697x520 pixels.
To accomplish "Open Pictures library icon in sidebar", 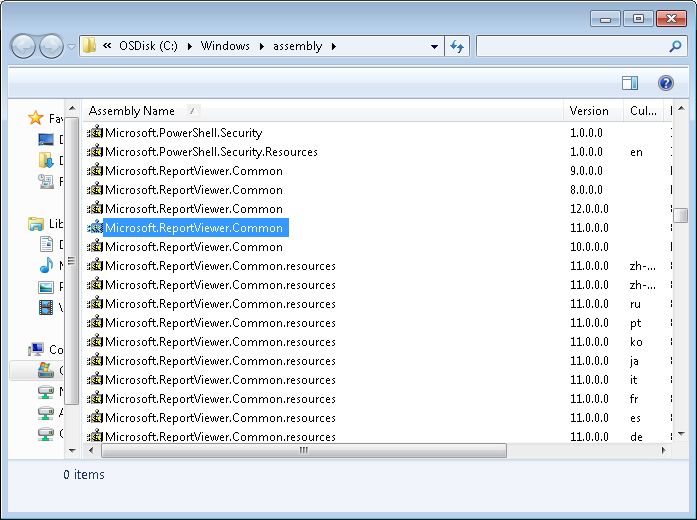I will [x=46, y=287].
